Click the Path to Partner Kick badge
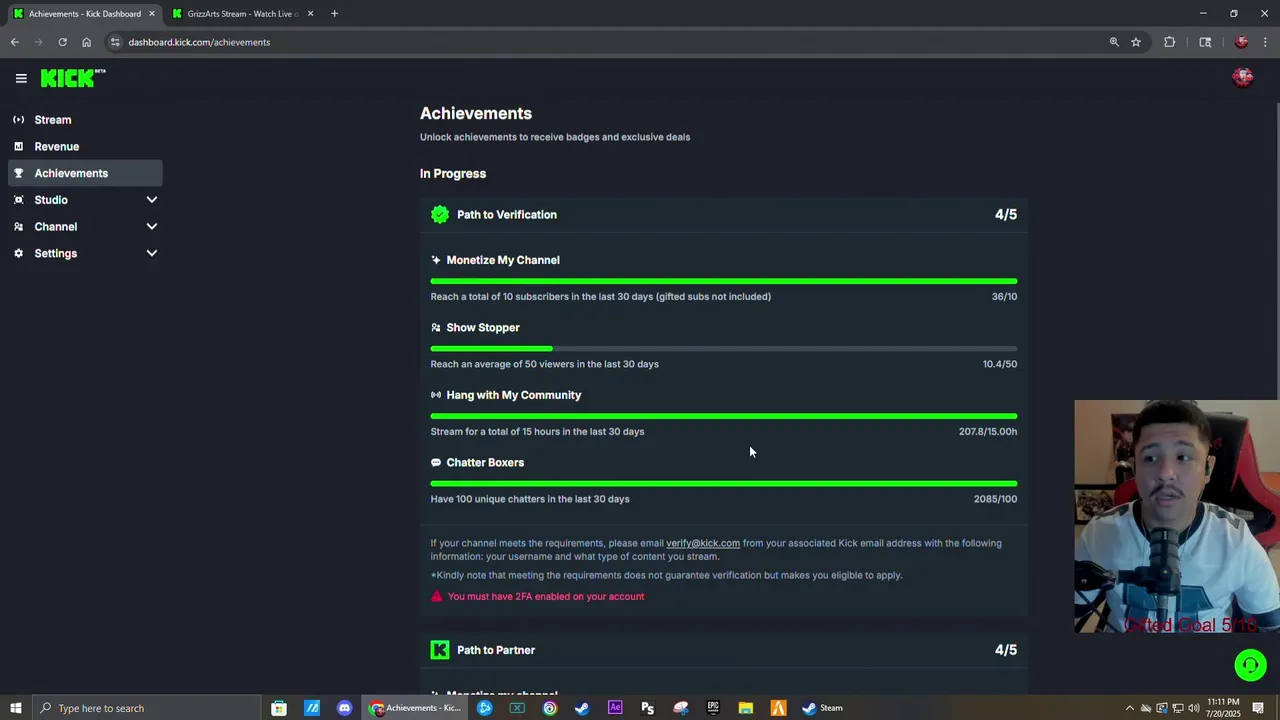The width and height of the screenshot is (1280, 720). (440, 650)
